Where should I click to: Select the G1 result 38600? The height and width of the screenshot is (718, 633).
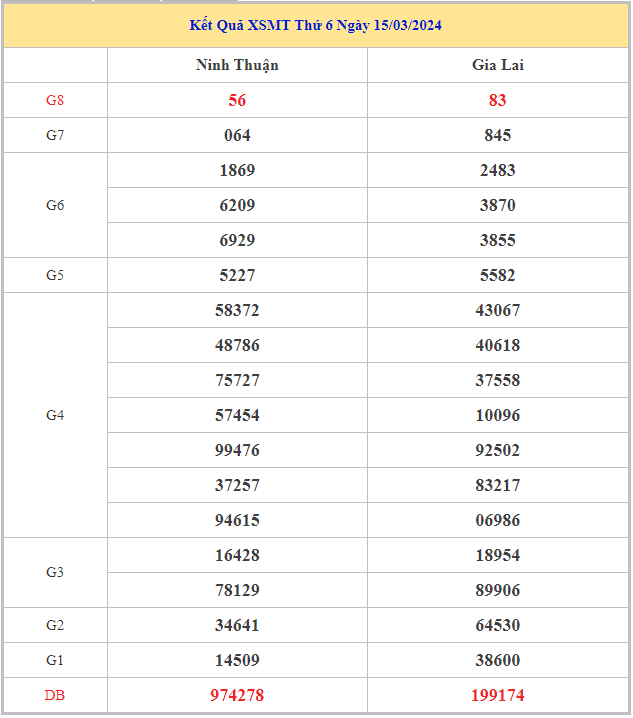pyautogui.click(x=497, y=660)
